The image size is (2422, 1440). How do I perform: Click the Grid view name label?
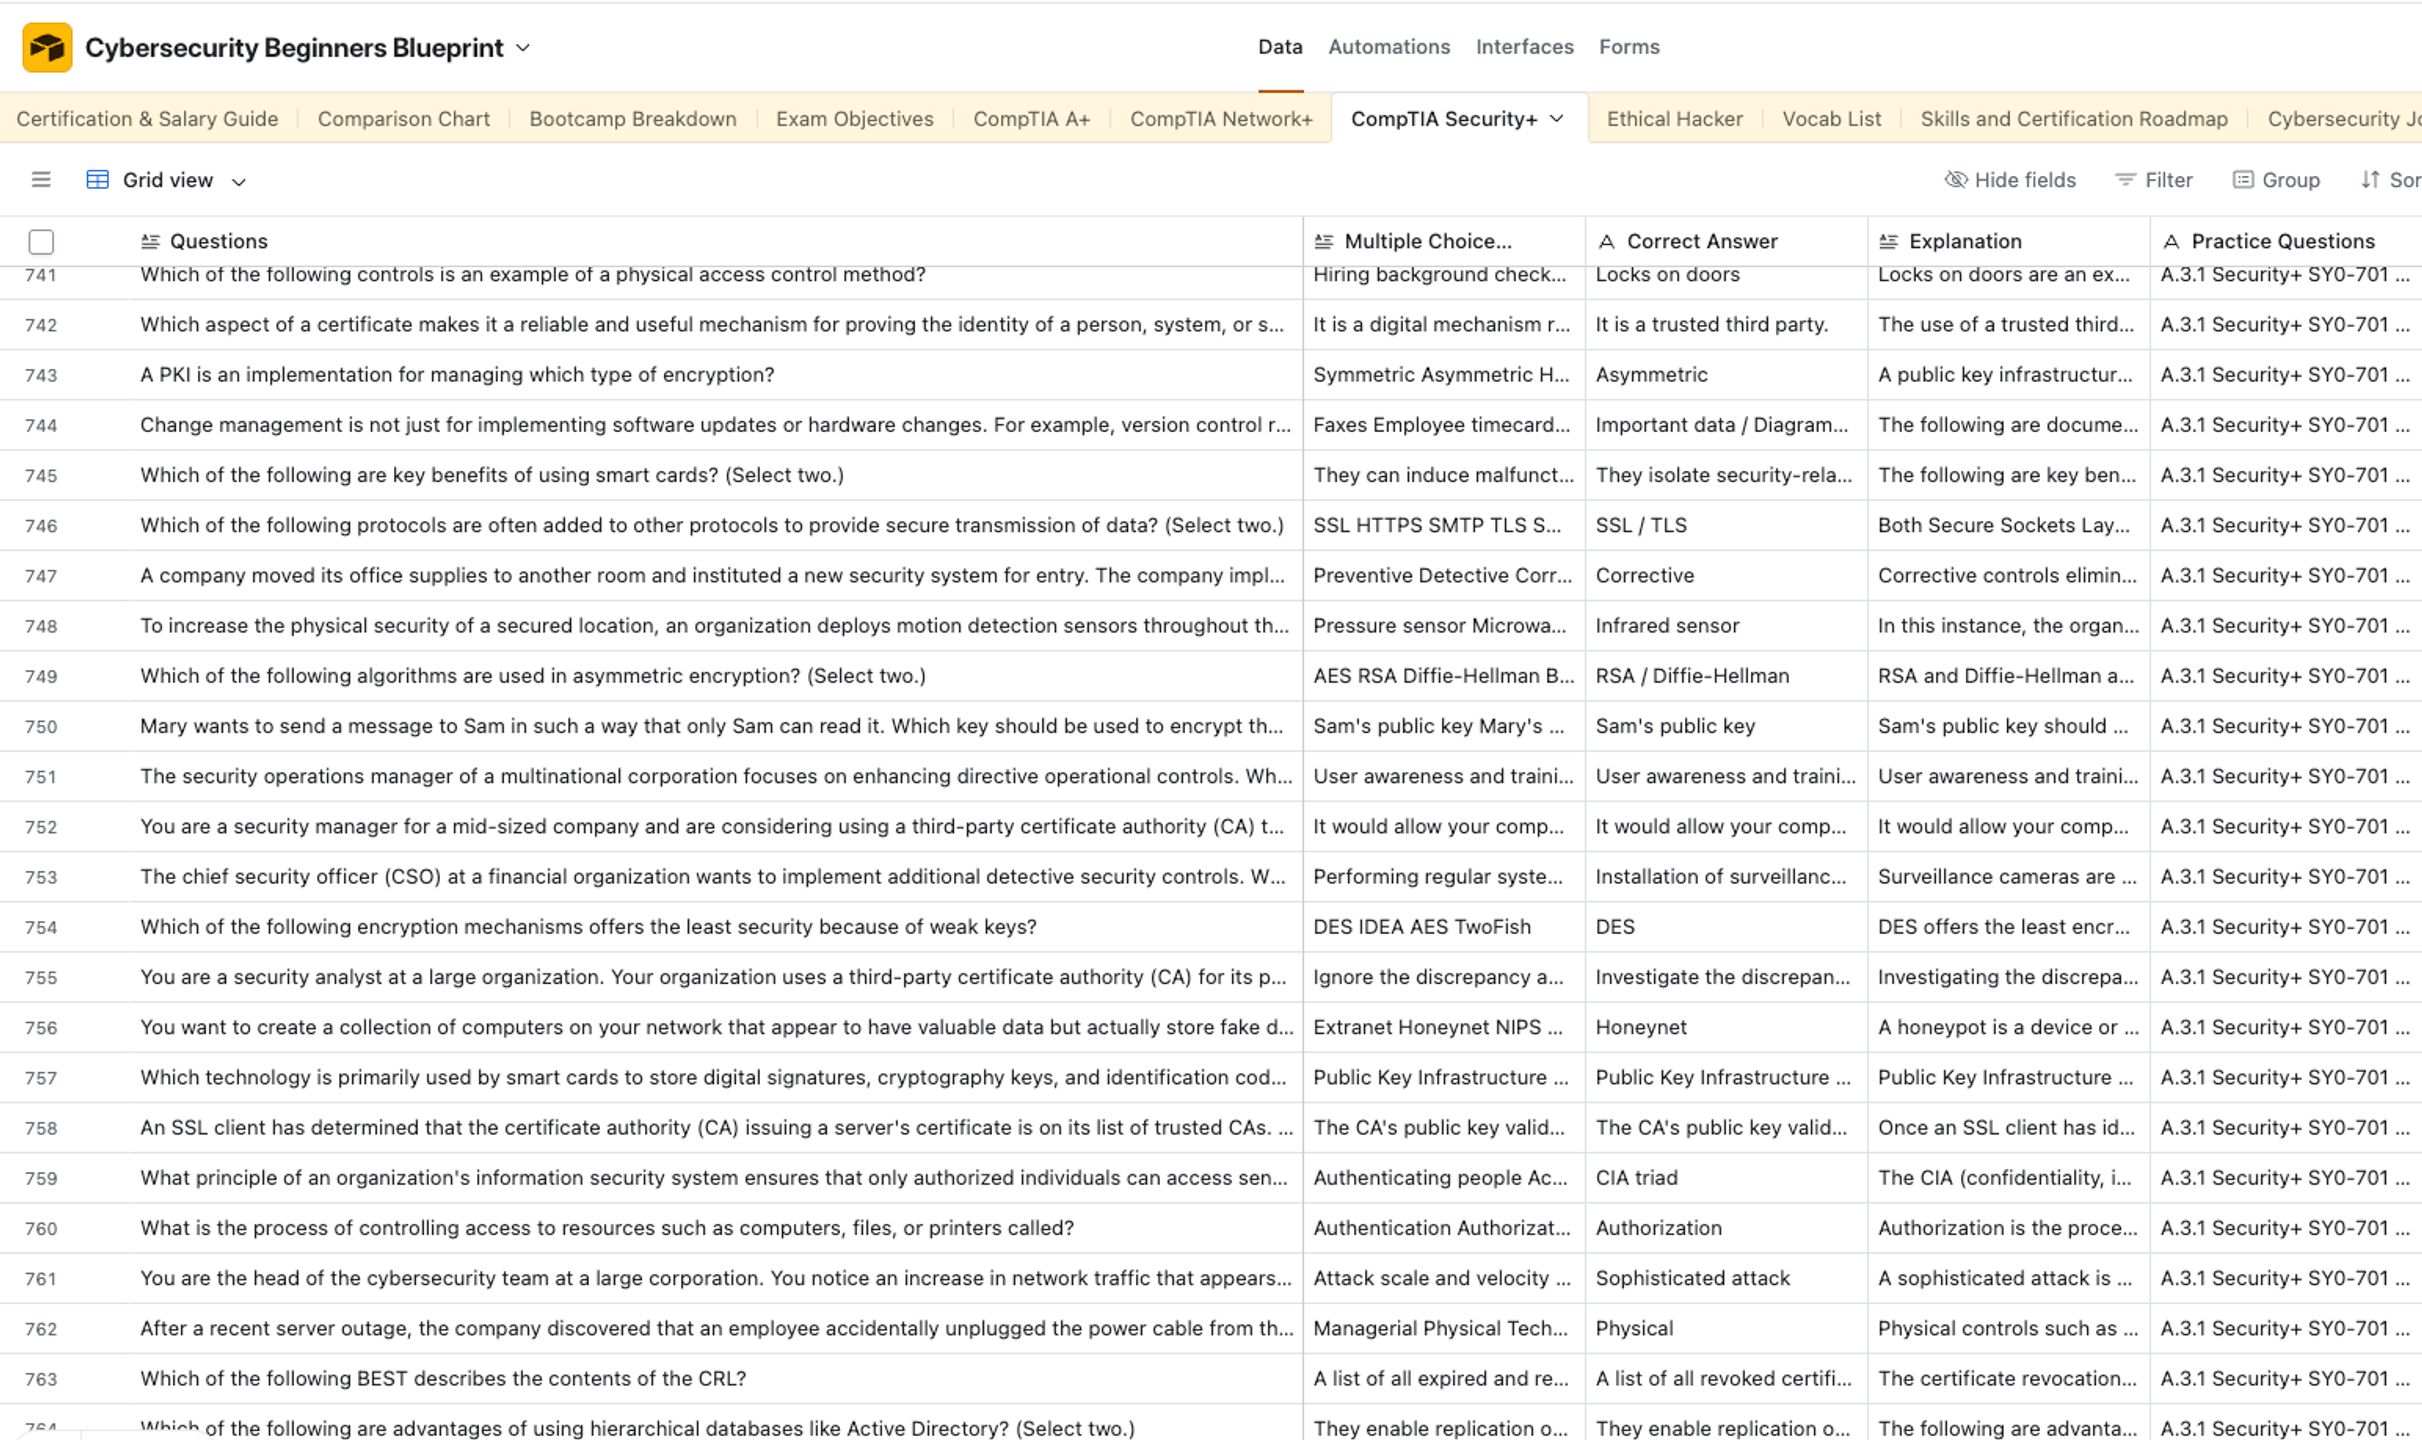coord(168,180)
